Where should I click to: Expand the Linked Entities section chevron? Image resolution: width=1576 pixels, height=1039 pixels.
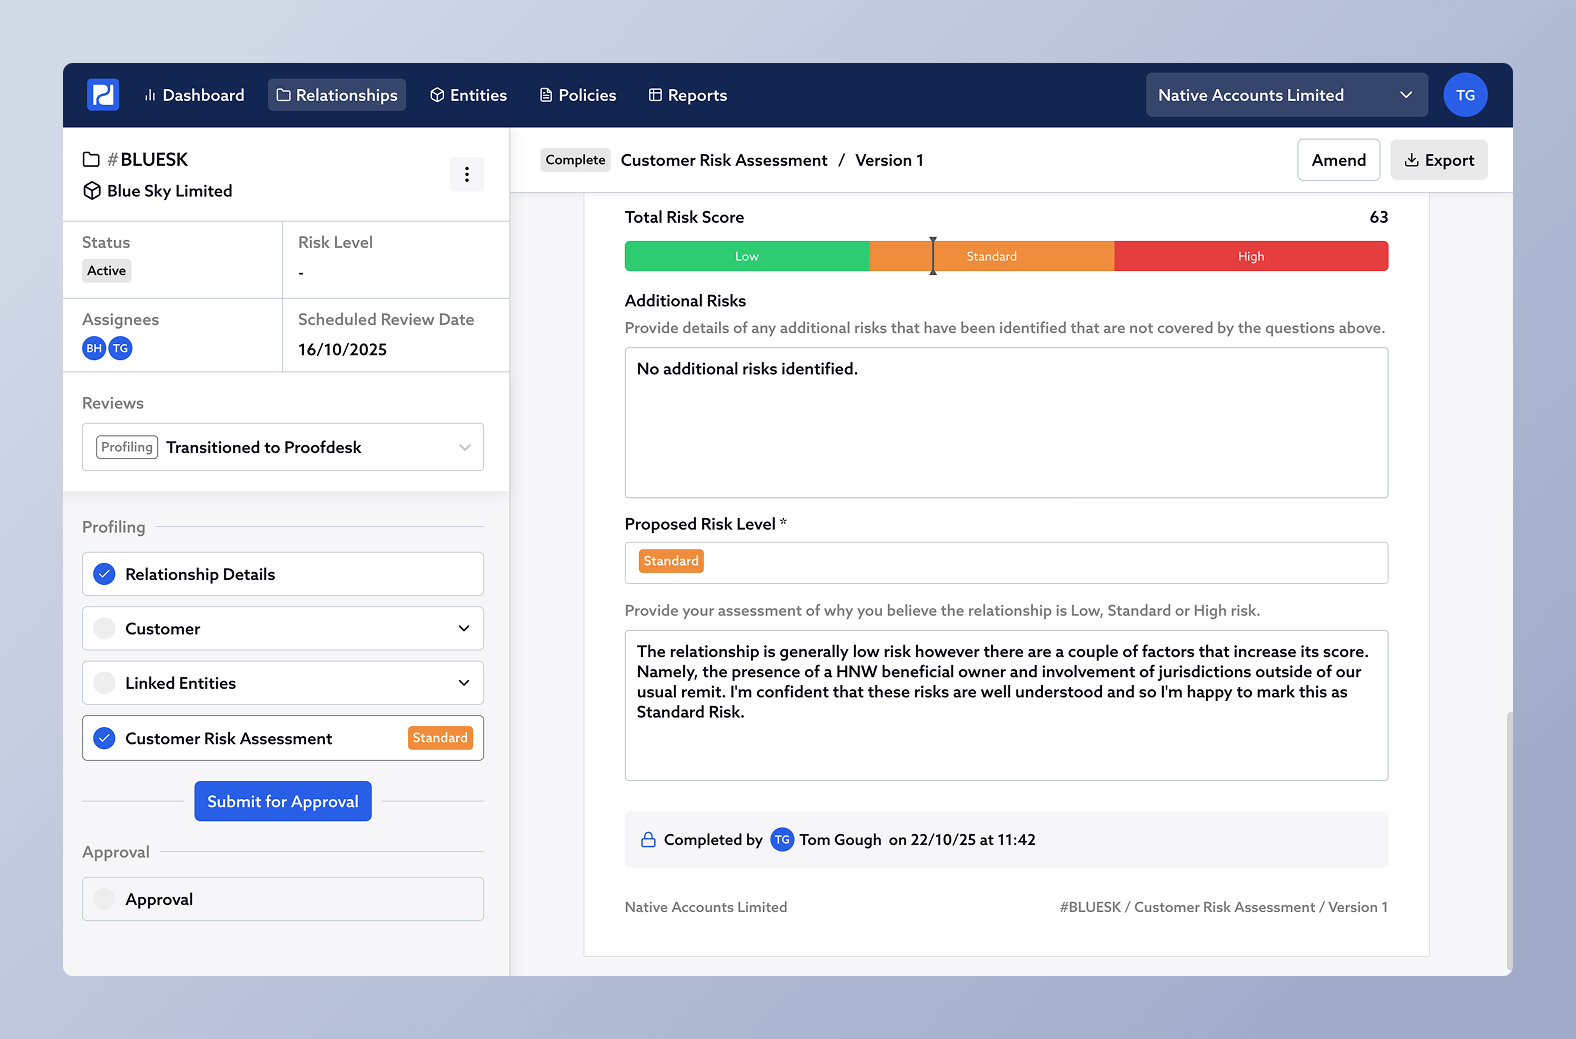click(x=464, y=683)
